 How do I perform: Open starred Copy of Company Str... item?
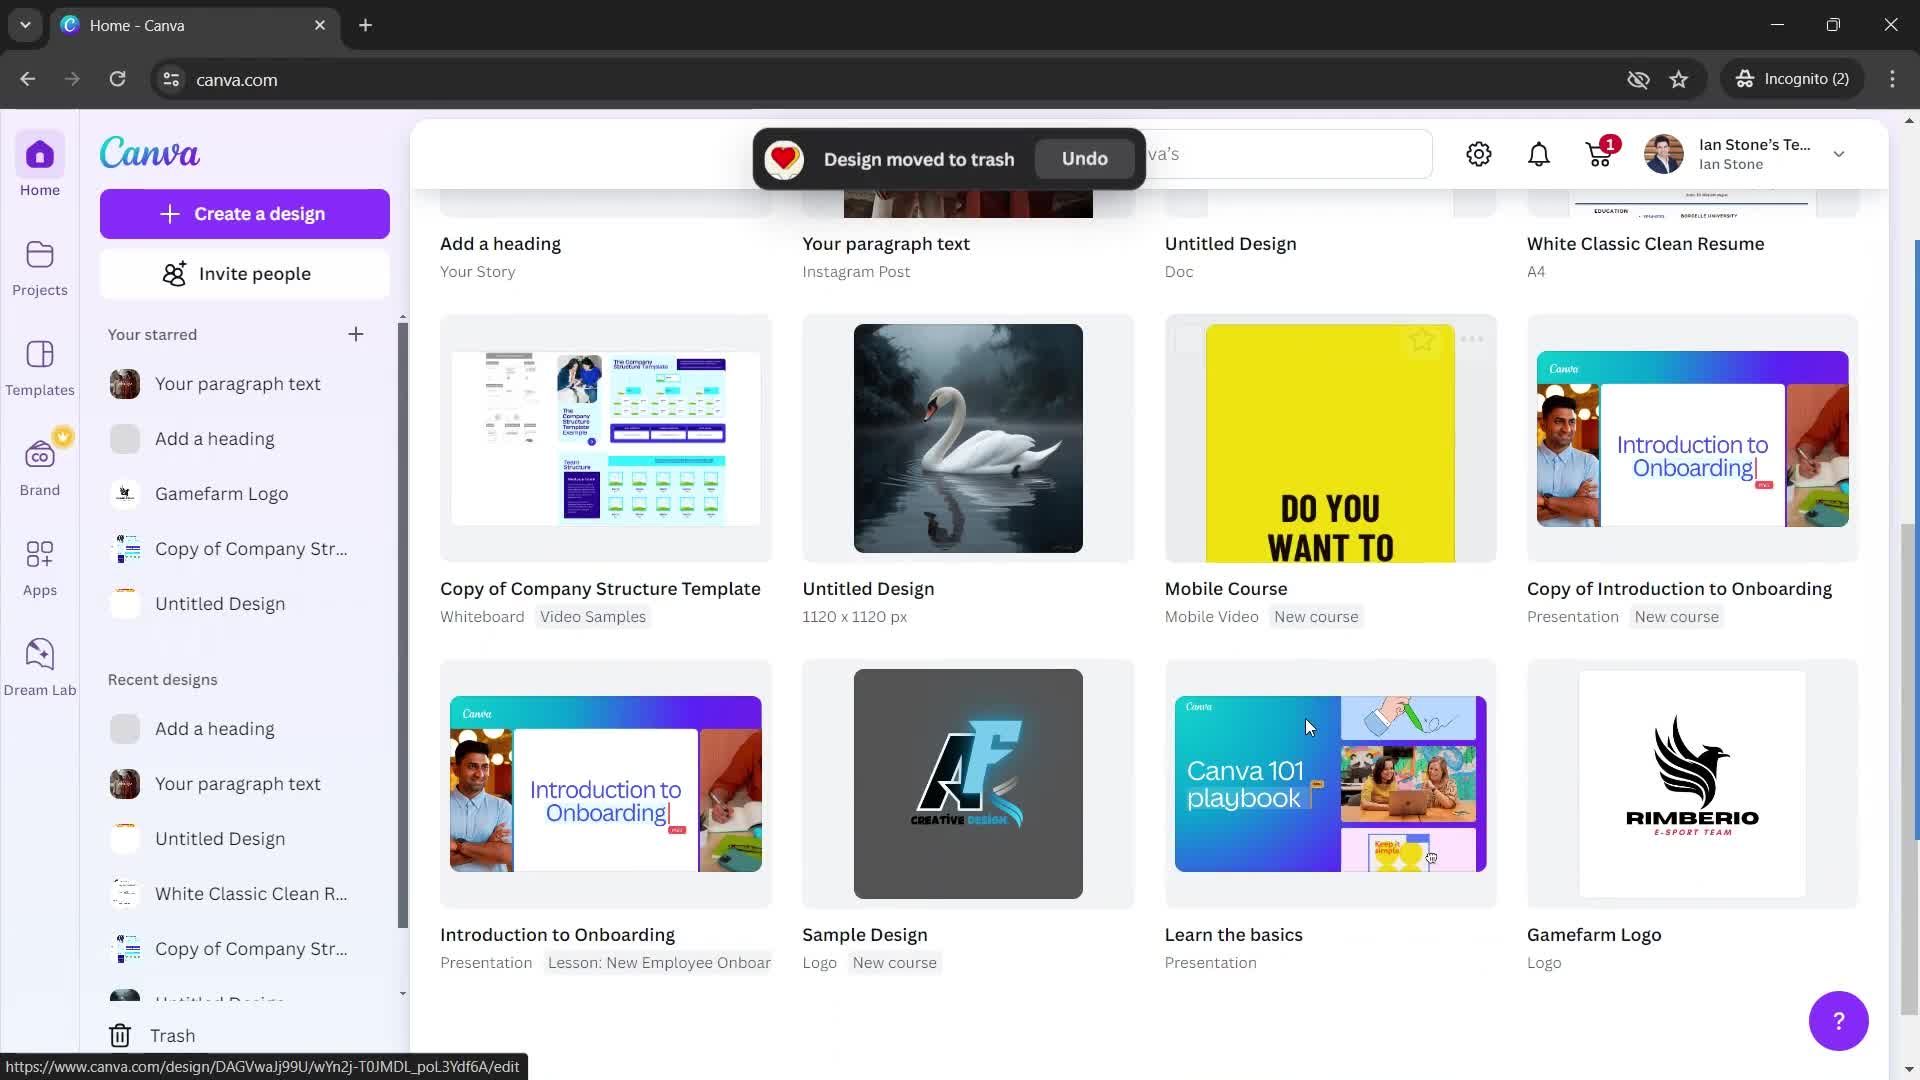(237, 549)
